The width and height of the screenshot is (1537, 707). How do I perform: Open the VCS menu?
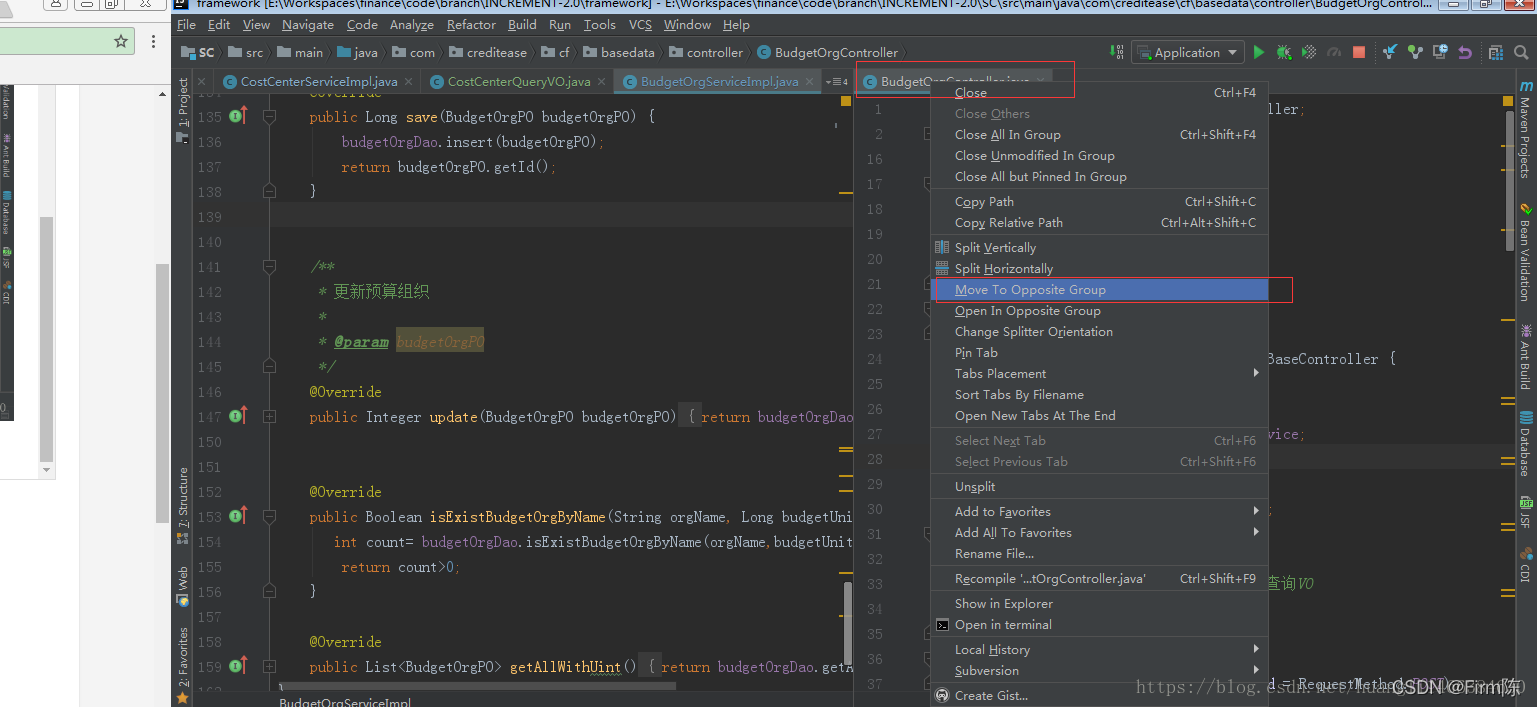640,24
